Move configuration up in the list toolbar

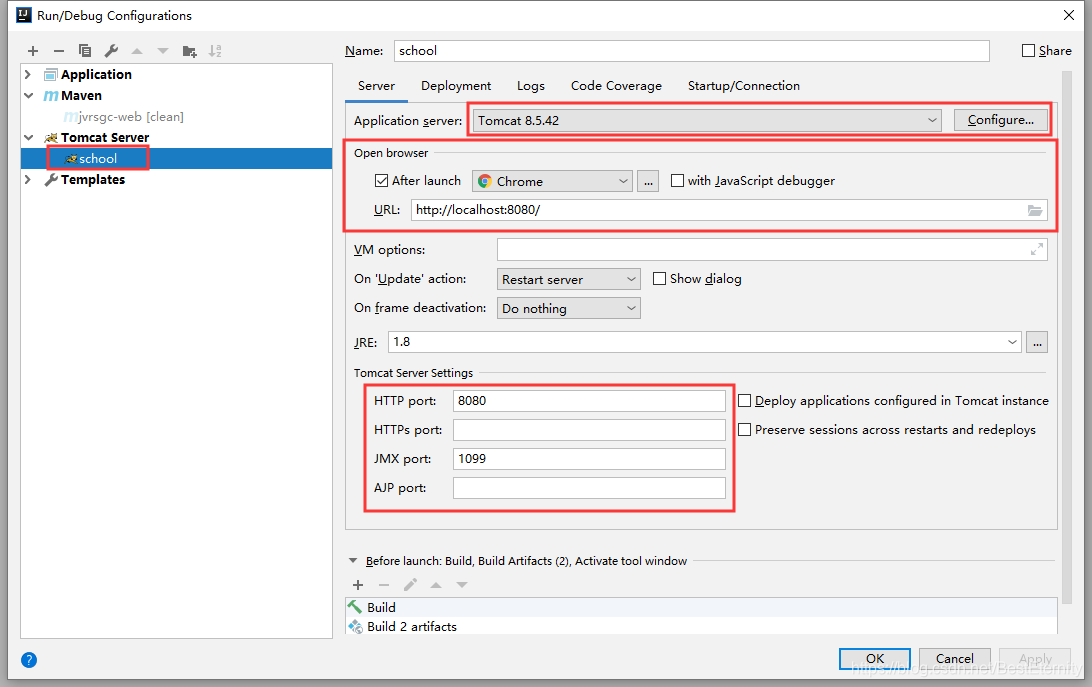pyautogui.click(x=137, y=51)
